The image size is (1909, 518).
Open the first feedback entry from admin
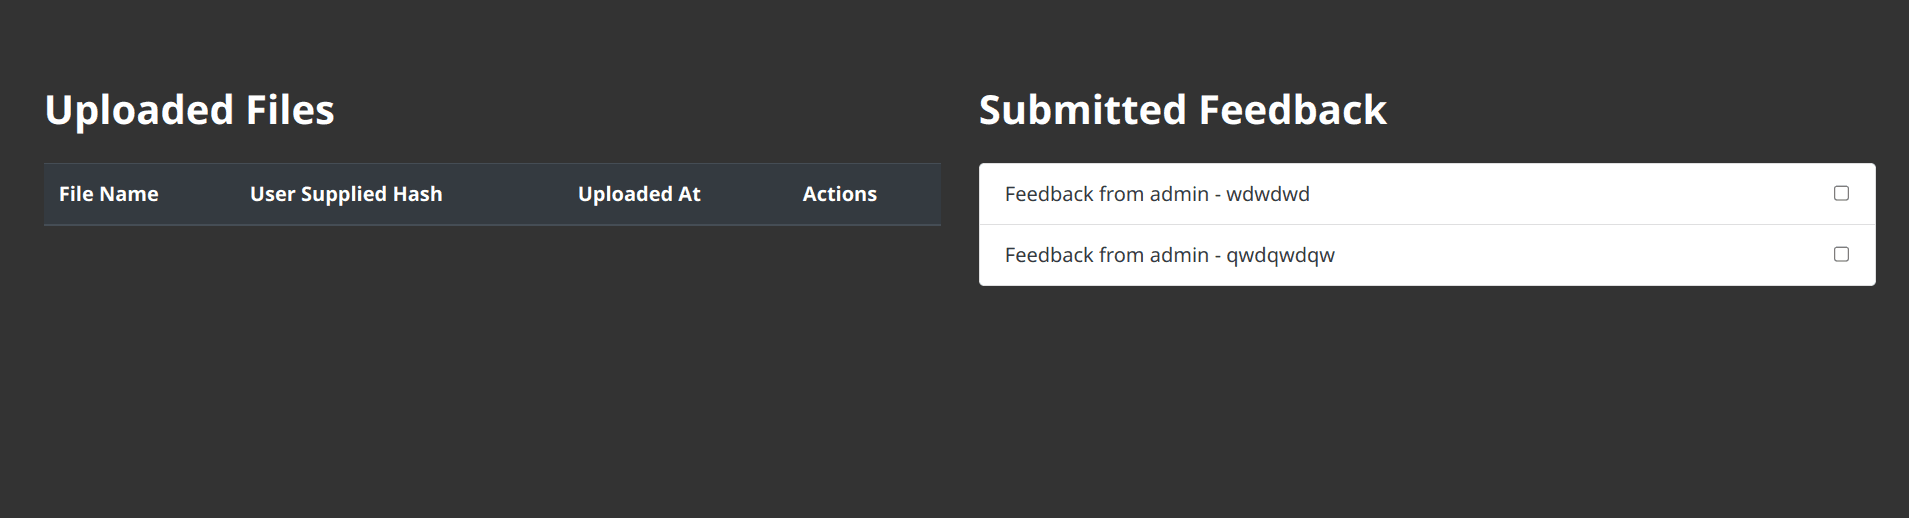coord(1157,194)
